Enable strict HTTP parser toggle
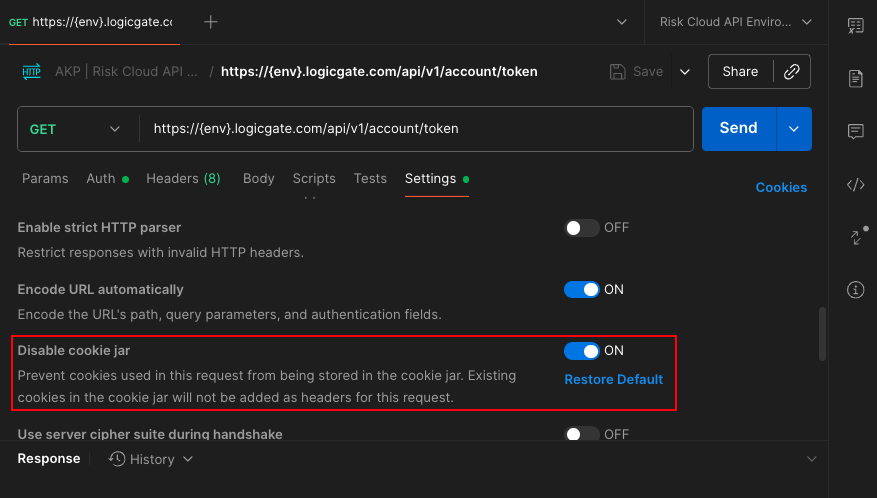The image size is (877, 498). tap(582, 228)
